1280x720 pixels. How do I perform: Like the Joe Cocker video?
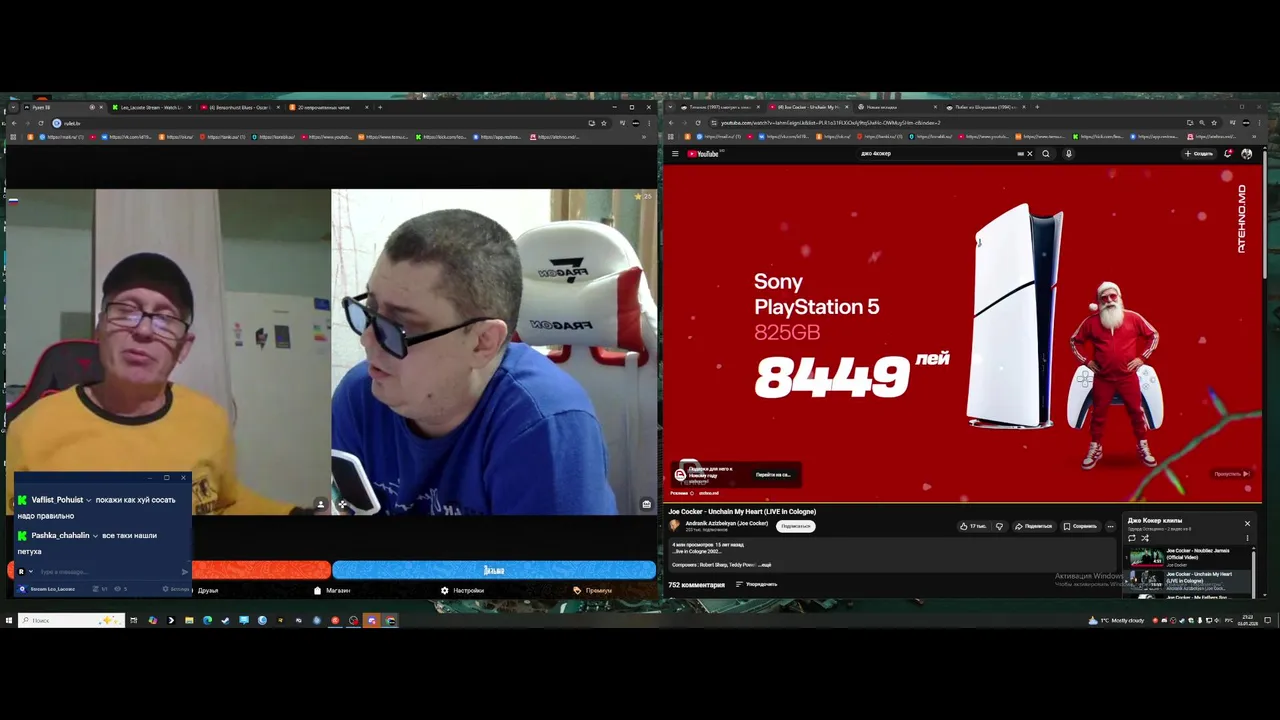coord(973,526)
